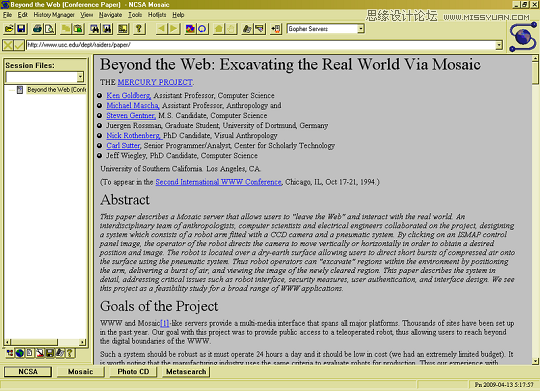Click the X cancel button beside the URL field
Image resolution: width=540 pixels, height=391 pixels.
click(8, 45)
